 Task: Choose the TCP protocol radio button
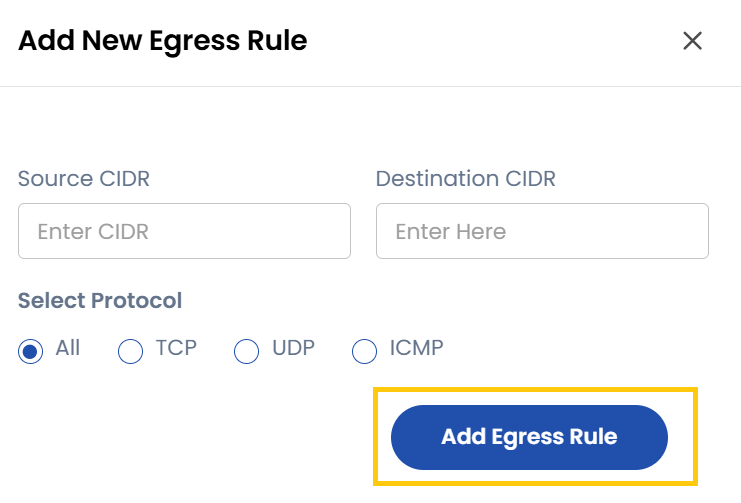(131, 351)
